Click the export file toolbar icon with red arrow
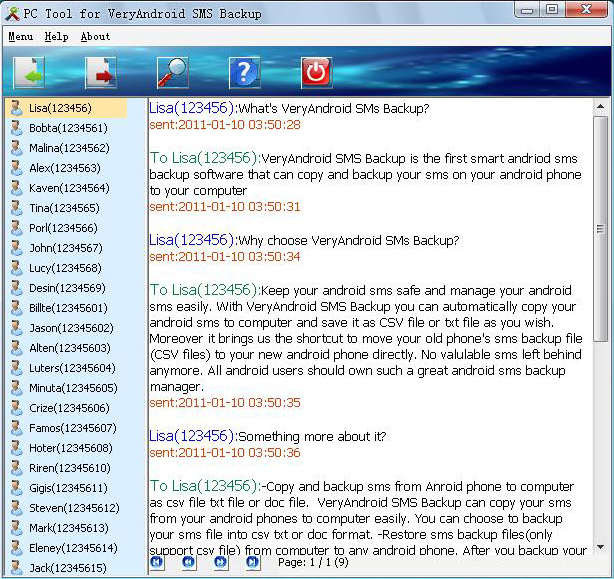 (101, 73)
